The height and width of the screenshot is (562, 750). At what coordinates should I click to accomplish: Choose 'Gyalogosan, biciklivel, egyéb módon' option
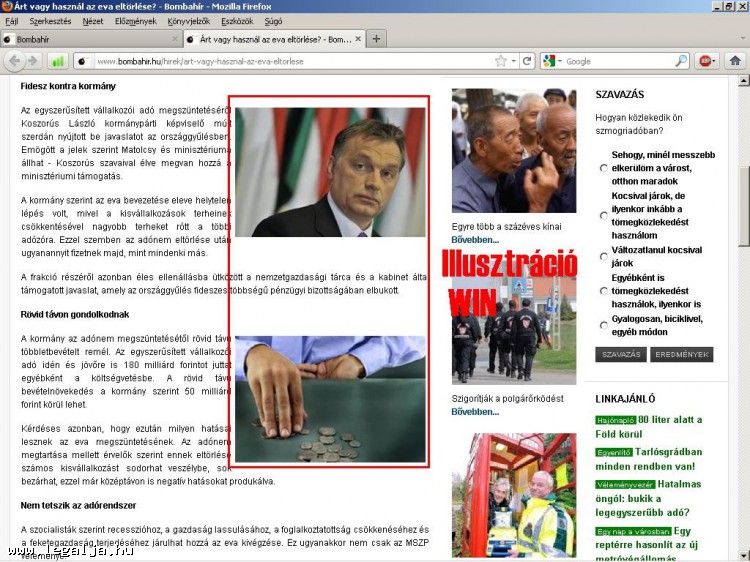pos(603,324)
